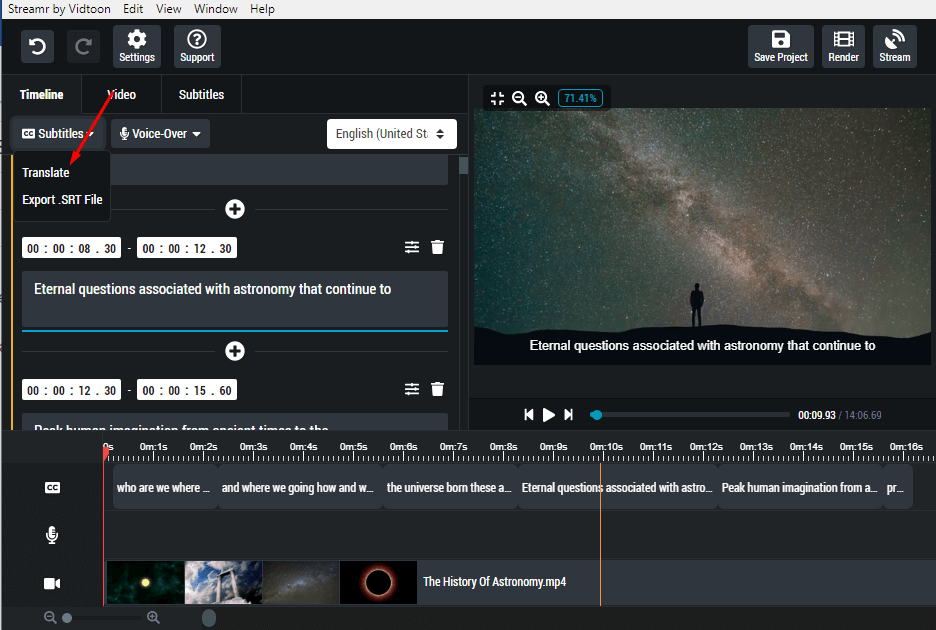The image size is (936, 630).
Task: Click the video preview image
Action: tap(702, 236)
